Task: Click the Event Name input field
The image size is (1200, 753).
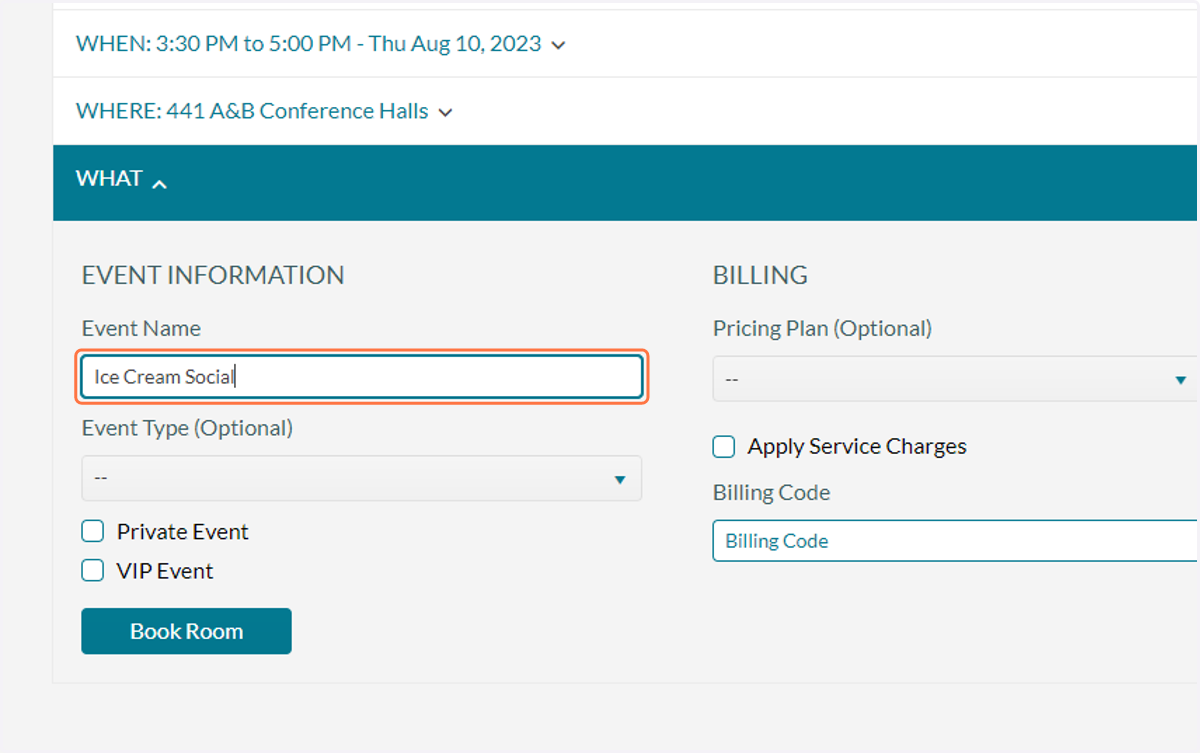Action: pos(362,377)
